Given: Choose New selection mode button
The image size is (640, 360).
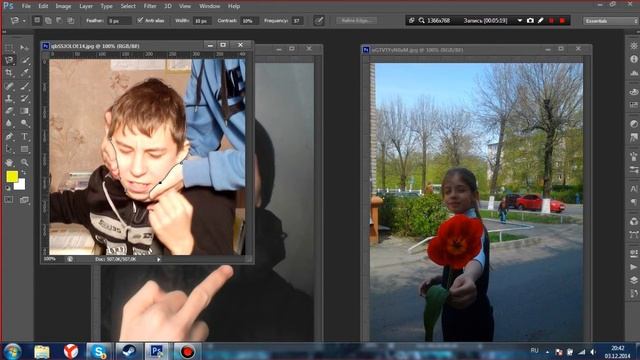Looking at the screenshot, I should (37, 20).
